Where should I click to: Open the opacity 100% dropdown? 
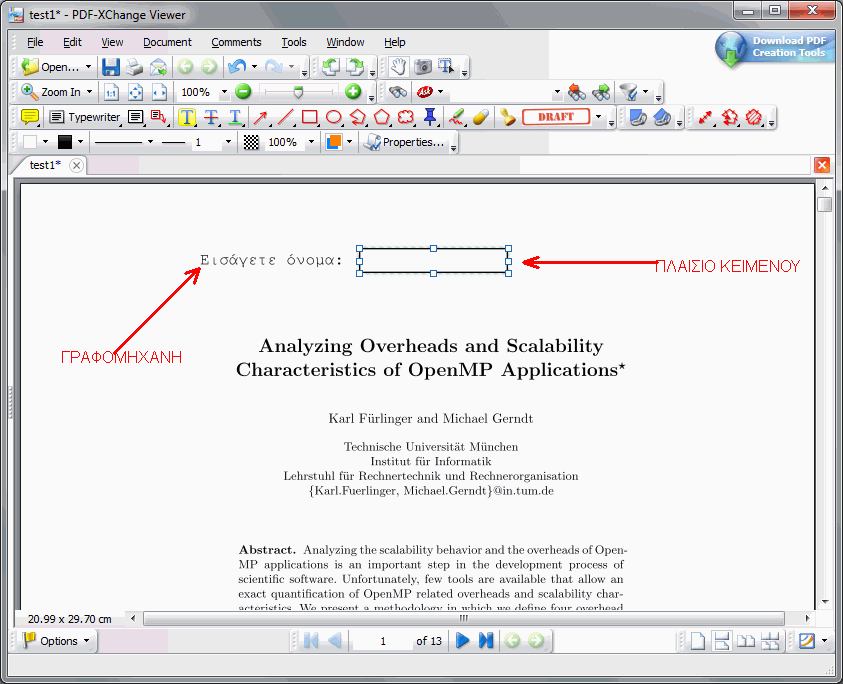tap(311, 142)
